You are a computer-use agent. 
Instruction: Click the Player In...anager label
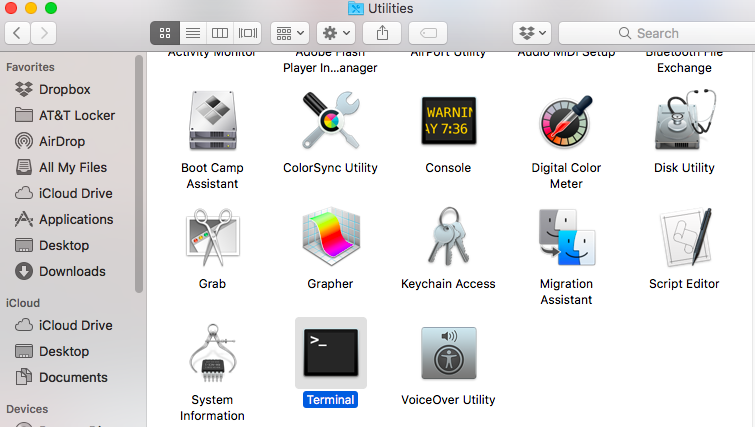(x=330, y=68)
